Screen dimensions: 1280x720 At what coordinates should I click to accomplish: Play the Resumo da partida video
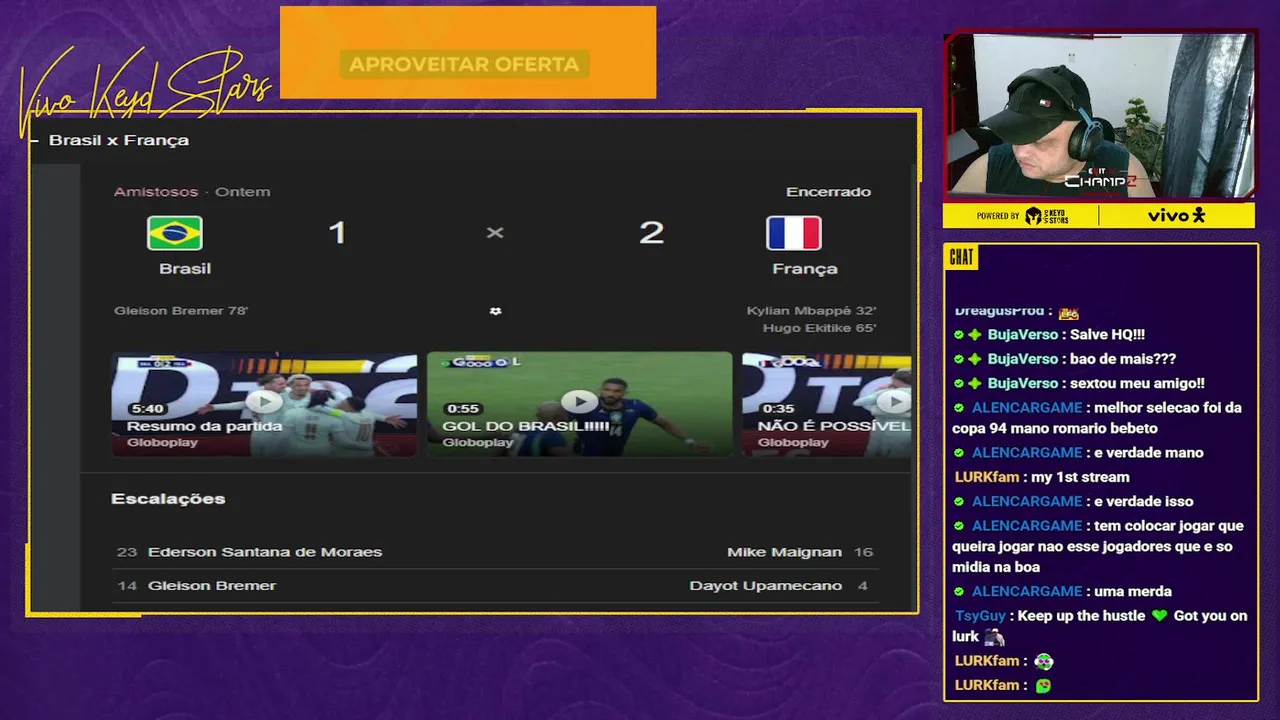[264, 402]
